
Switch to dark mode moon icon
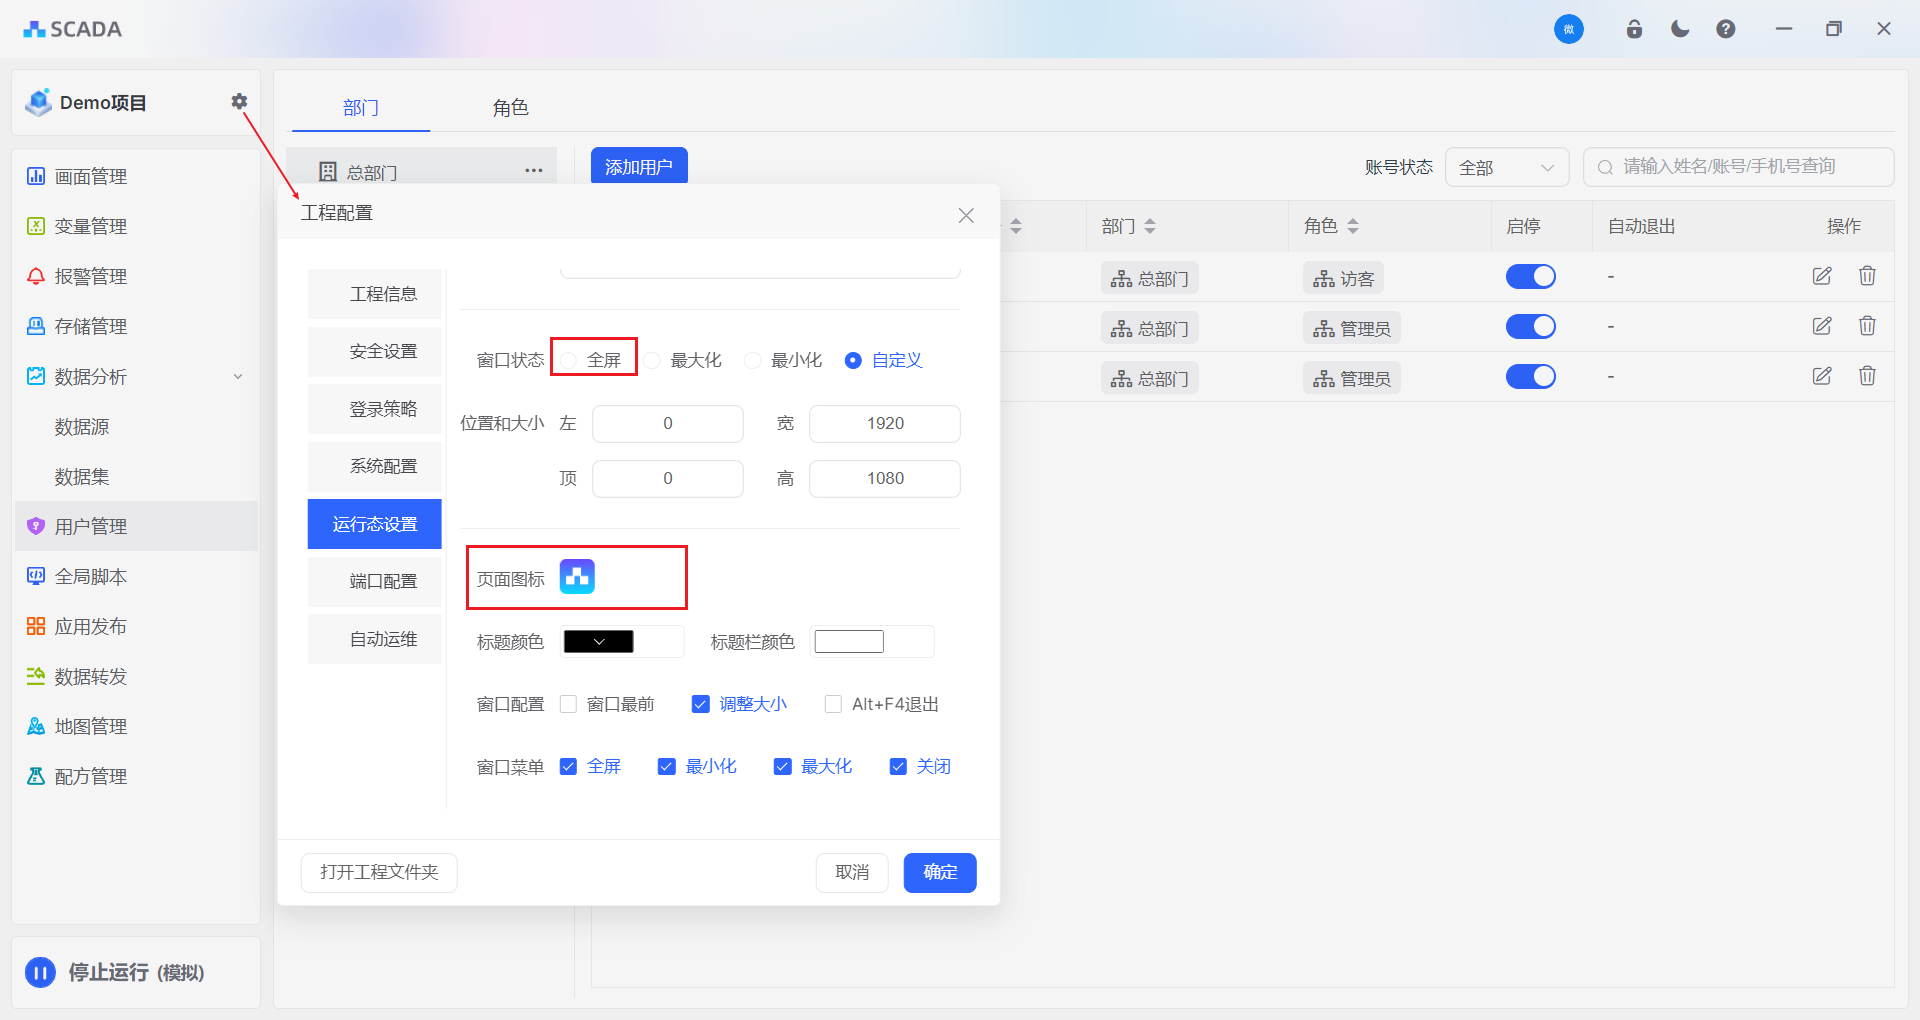tap(1680, 29)
